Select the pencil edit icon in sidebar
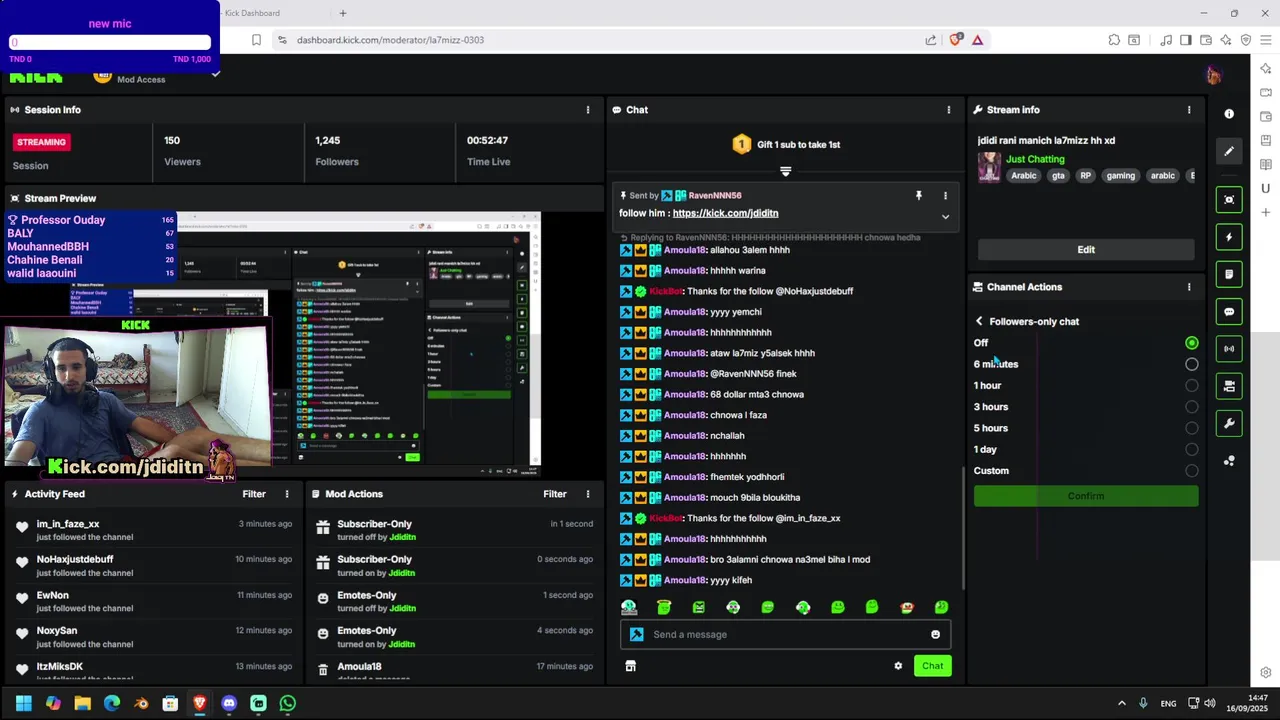Viewport: 1280px width, 720px height. tap(1229, 151)
